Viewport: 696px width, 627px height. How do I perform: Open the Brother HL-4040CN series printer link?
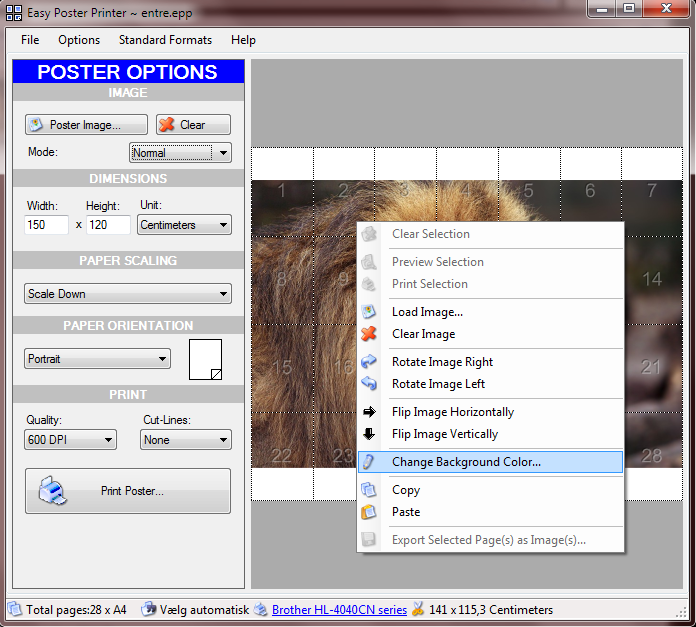(339, 610)
